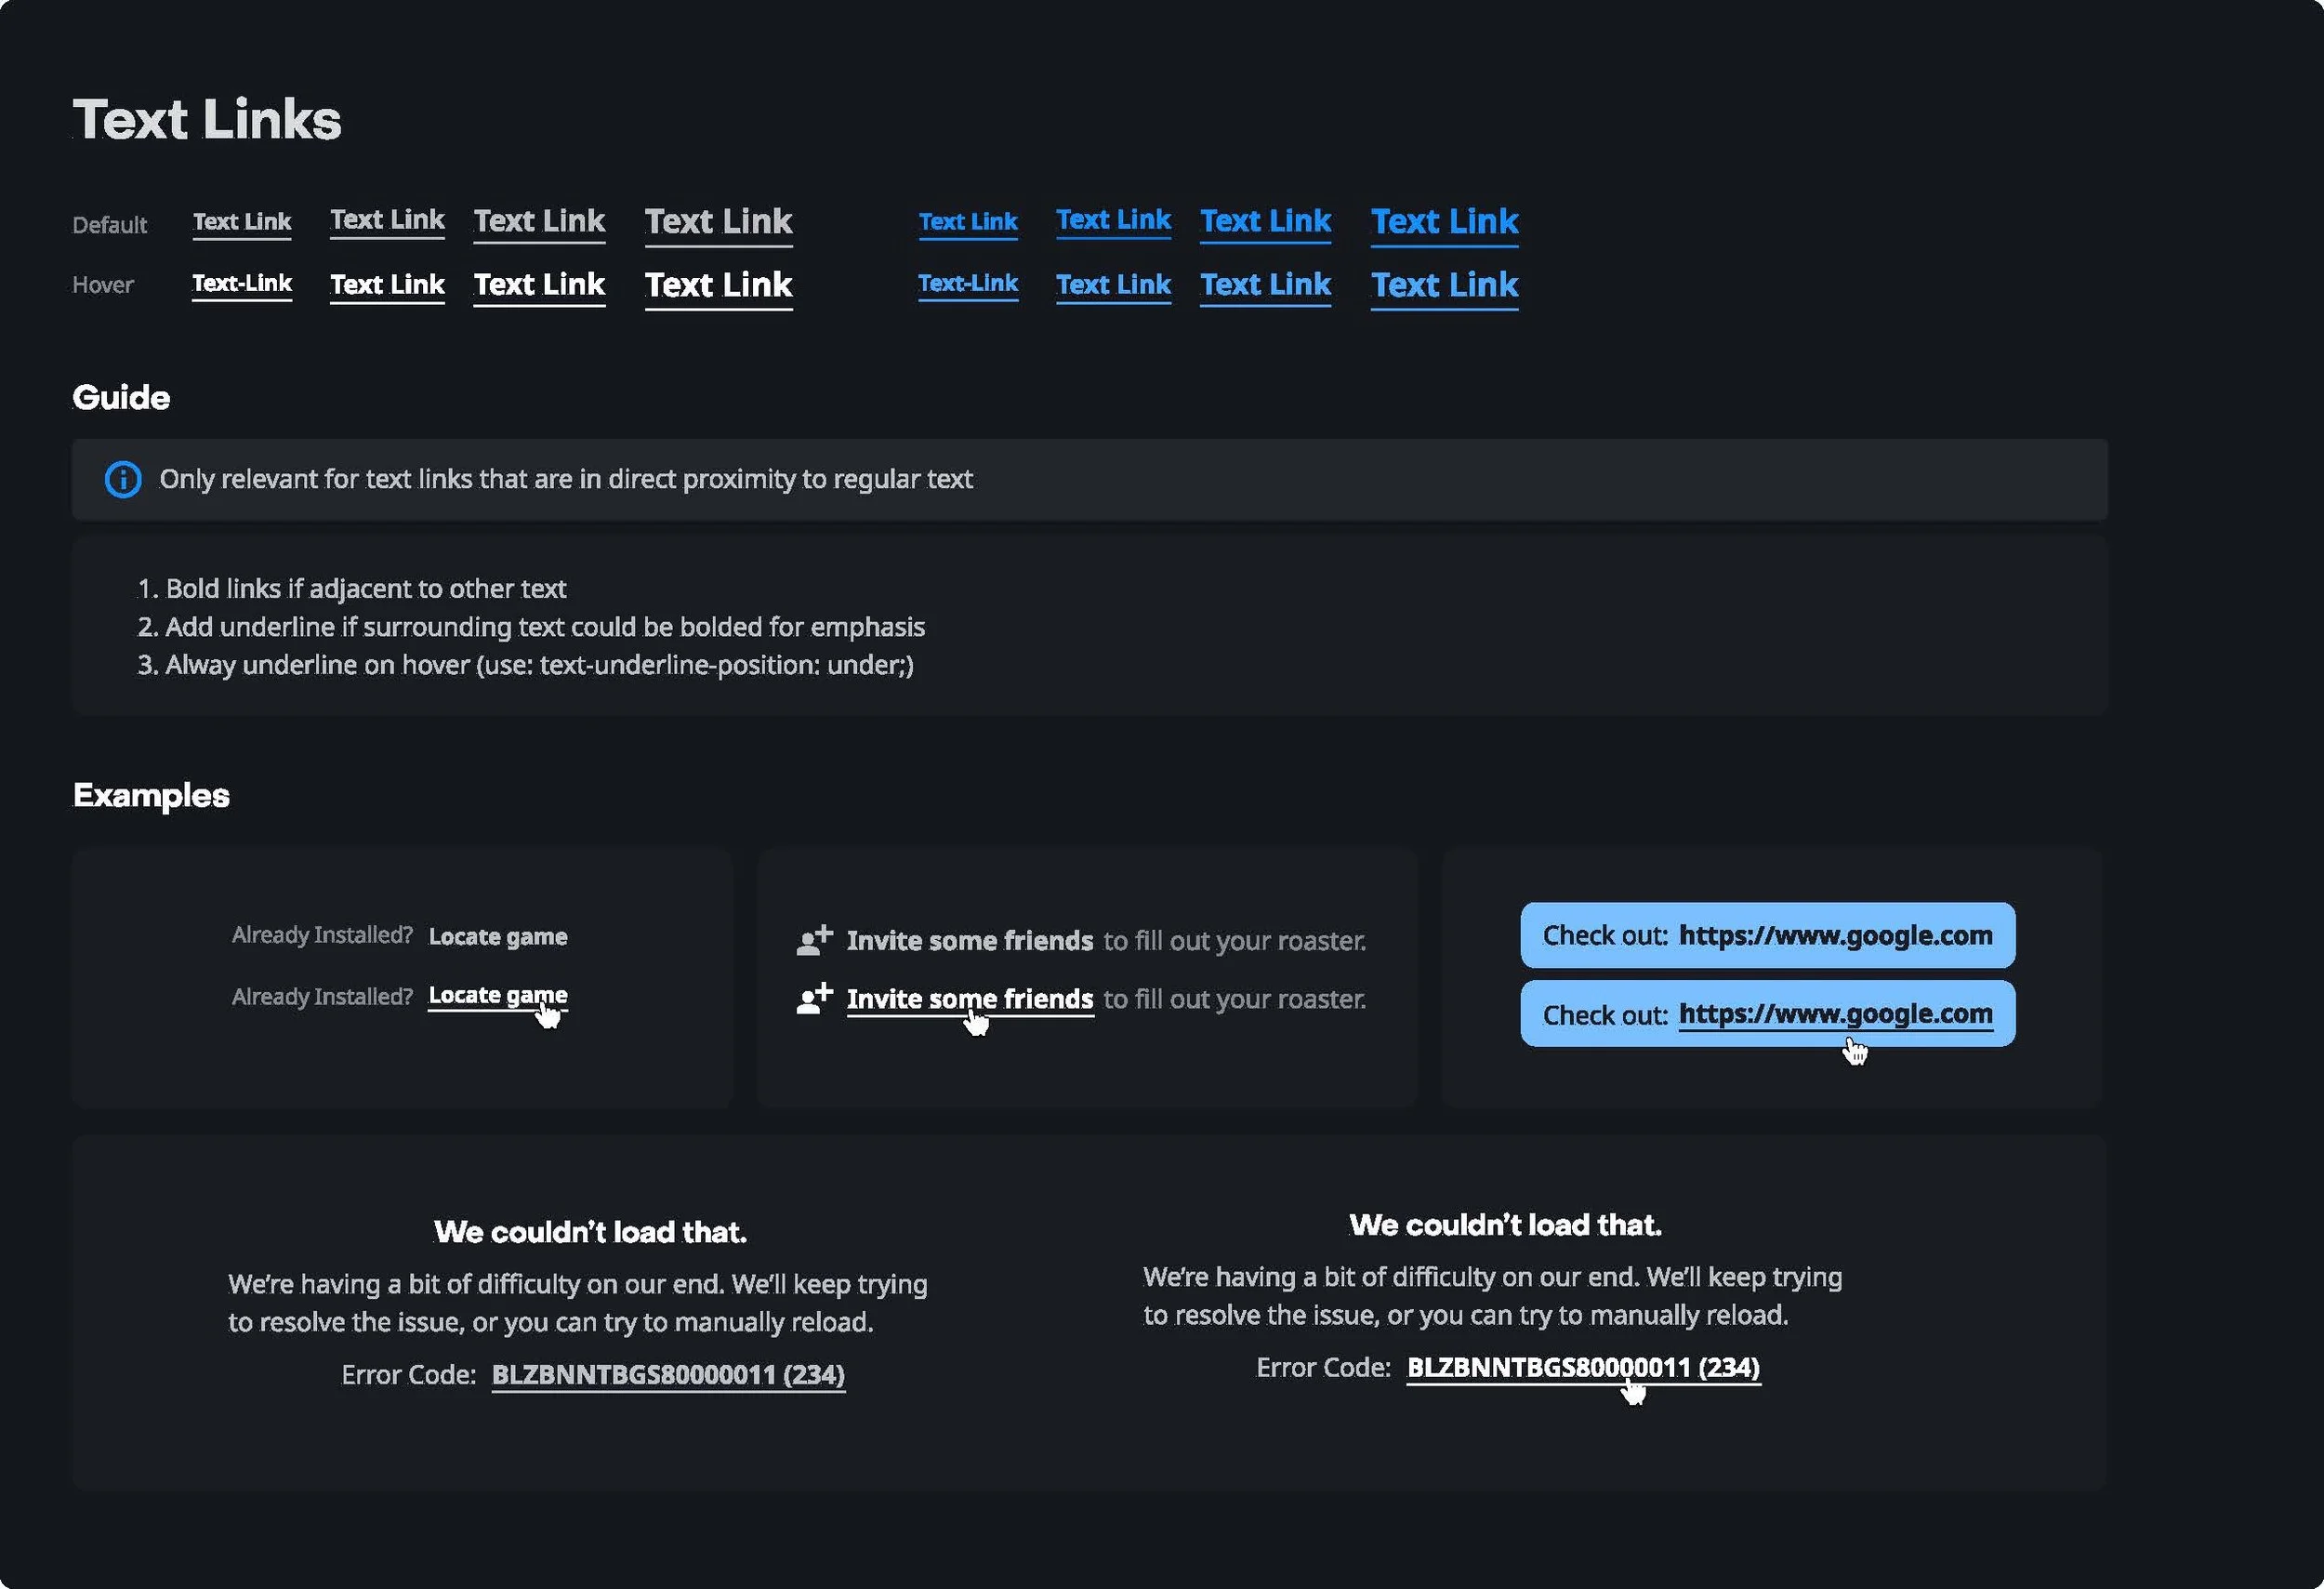Click add-friend icon beside non-underlined Invite link
This screenshot has width=2324, height=1589.
click(814, 939)
